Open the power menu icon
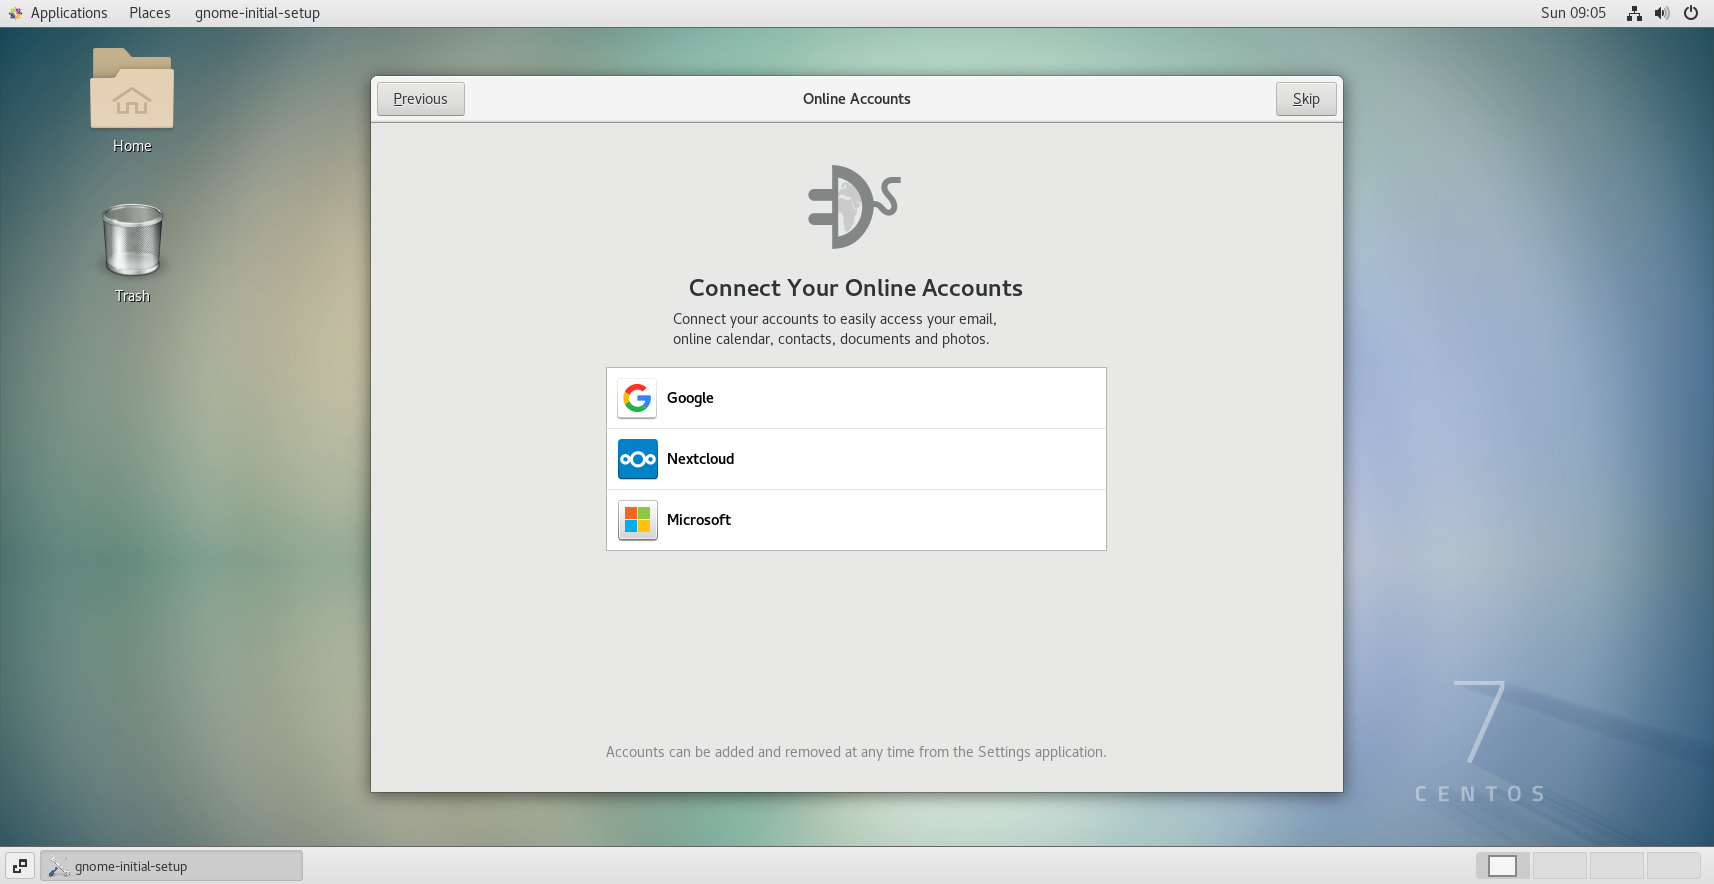This screenshot has width=1714, height=884. tap(1691, 13)
